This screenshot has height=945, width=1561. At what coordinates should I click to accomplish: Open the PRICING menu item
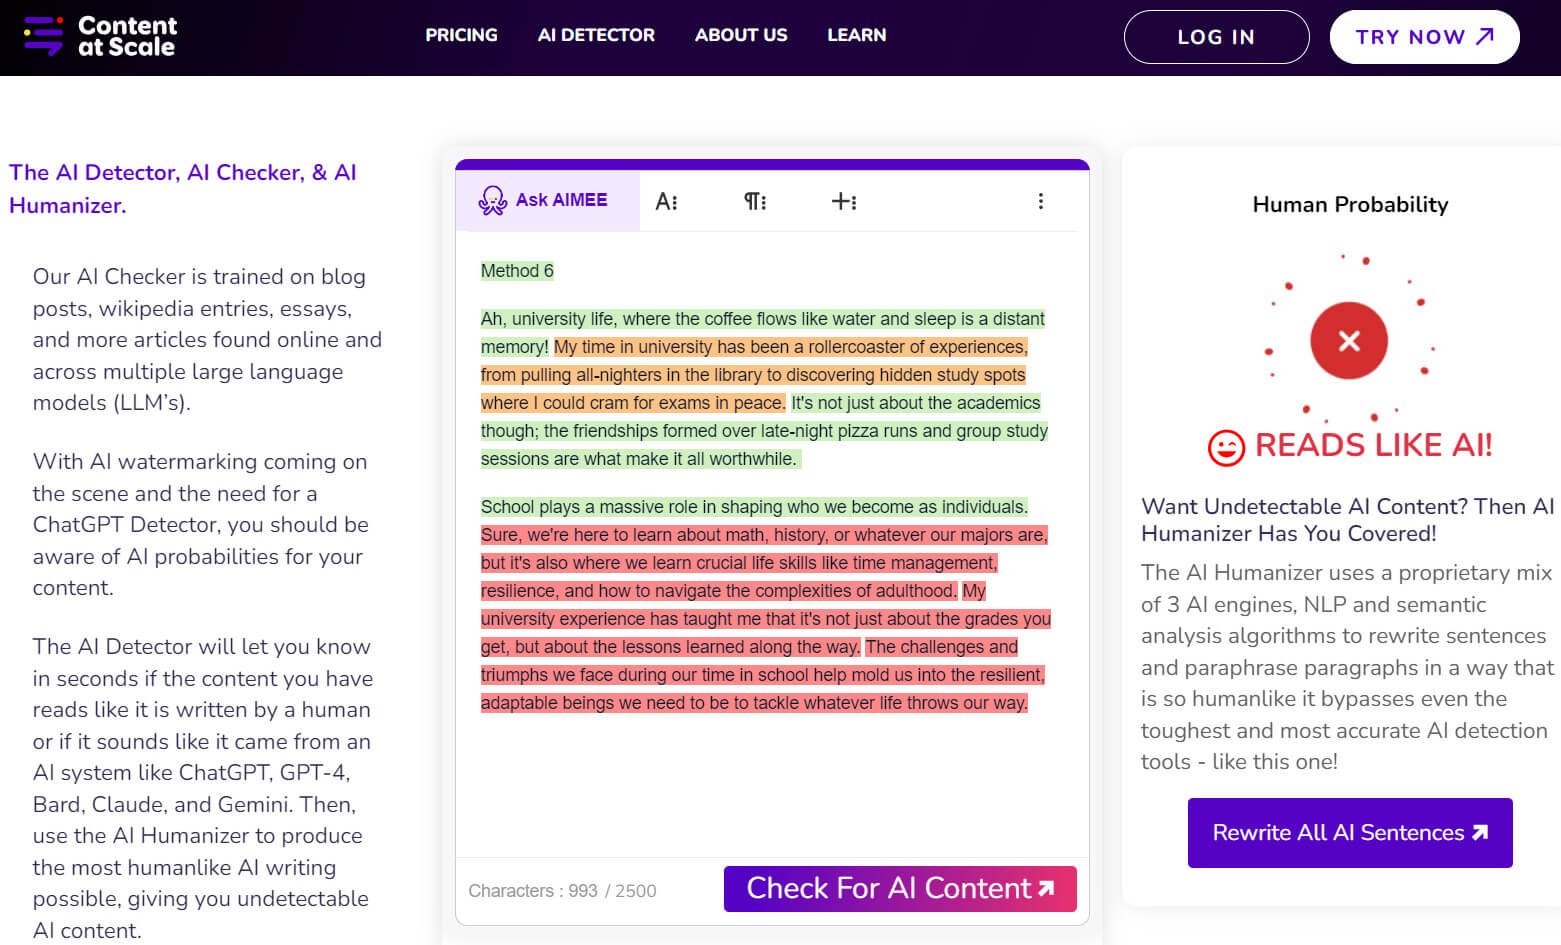coord(461,35)
